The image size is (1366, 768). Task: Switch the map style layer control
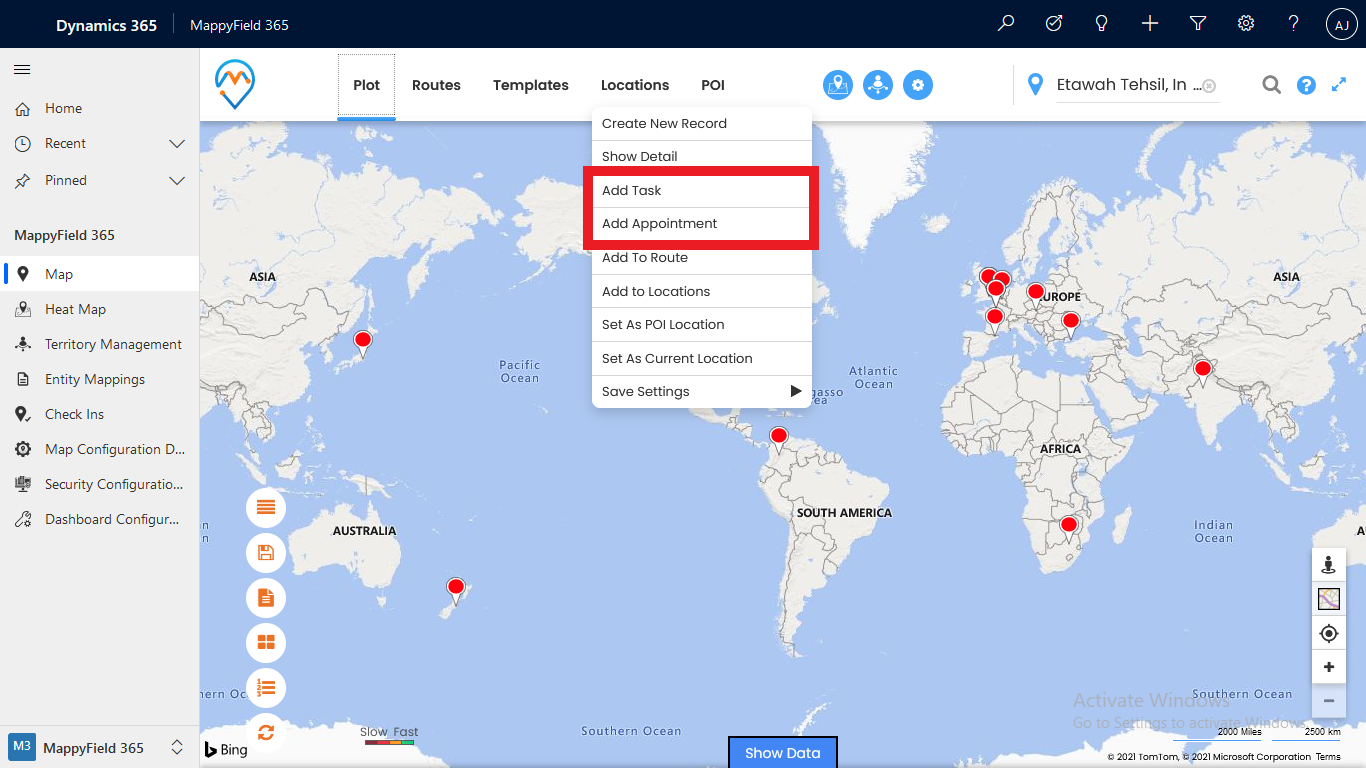pyautogui.click(x=1328, y=599)
